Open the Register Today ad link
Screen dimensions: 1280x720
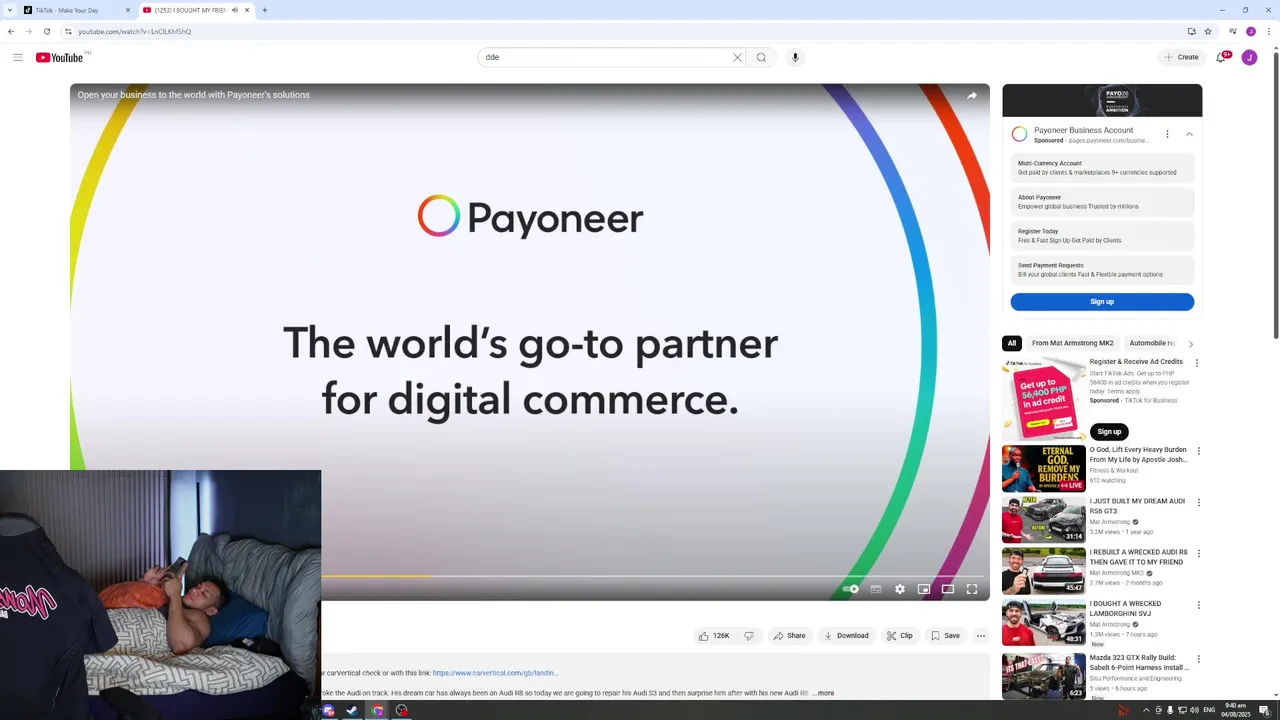(1102, 236)
